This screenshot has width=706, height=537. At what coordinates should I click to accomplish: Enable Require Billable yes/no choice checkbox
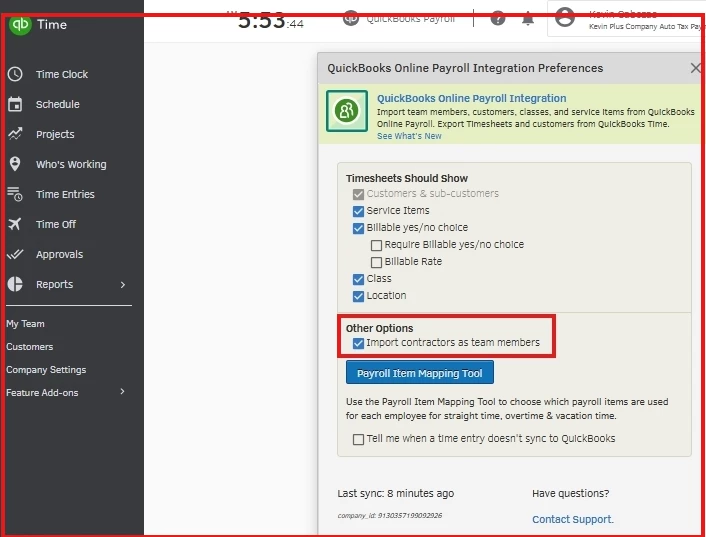[x=376, y=245]
